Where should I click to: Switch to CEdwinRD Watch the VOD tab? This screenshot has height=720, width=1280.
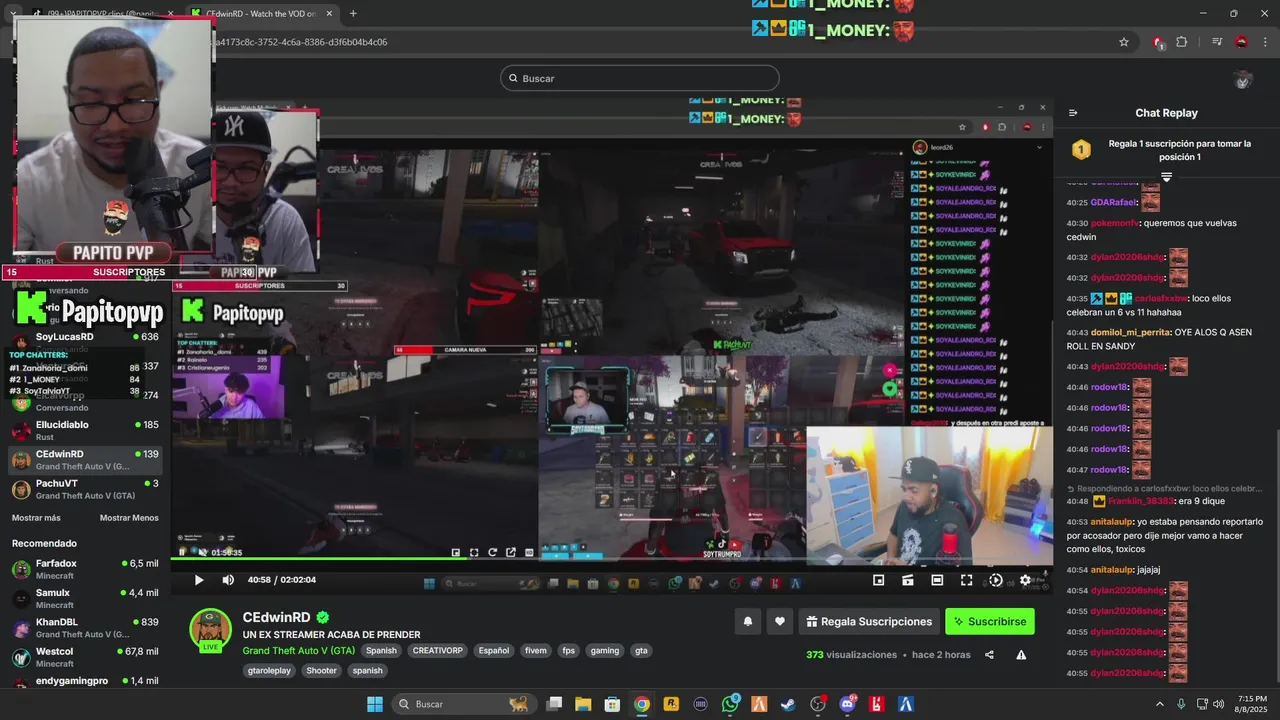260,13
